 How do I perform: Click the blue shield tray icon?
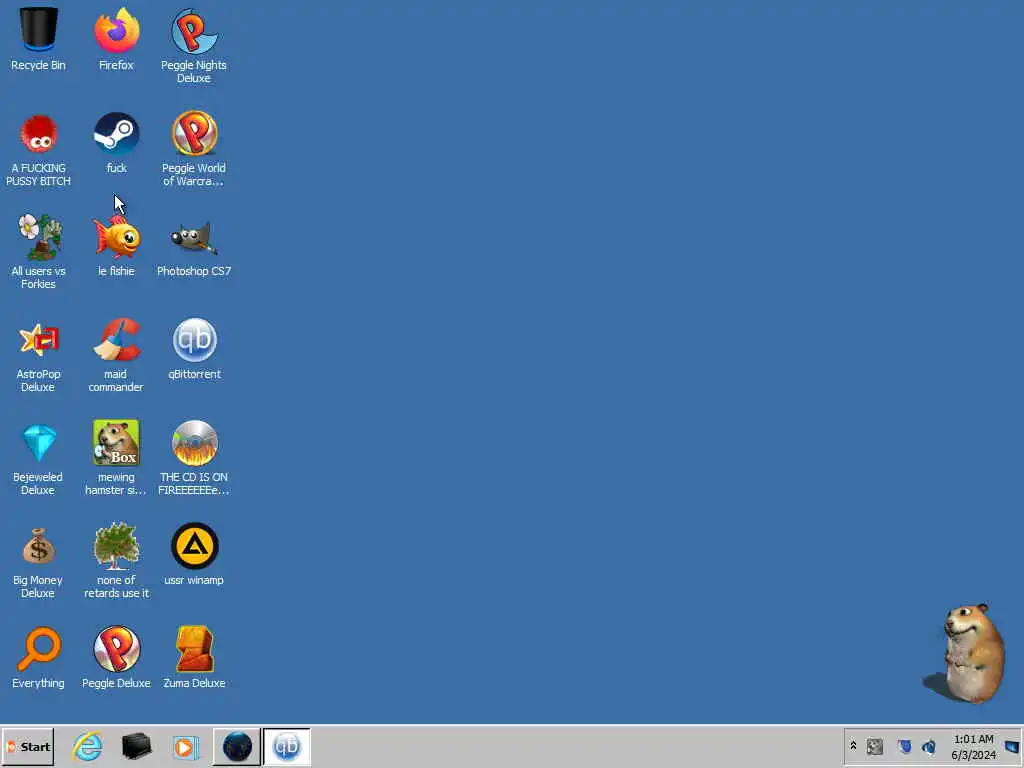(904, 746)
